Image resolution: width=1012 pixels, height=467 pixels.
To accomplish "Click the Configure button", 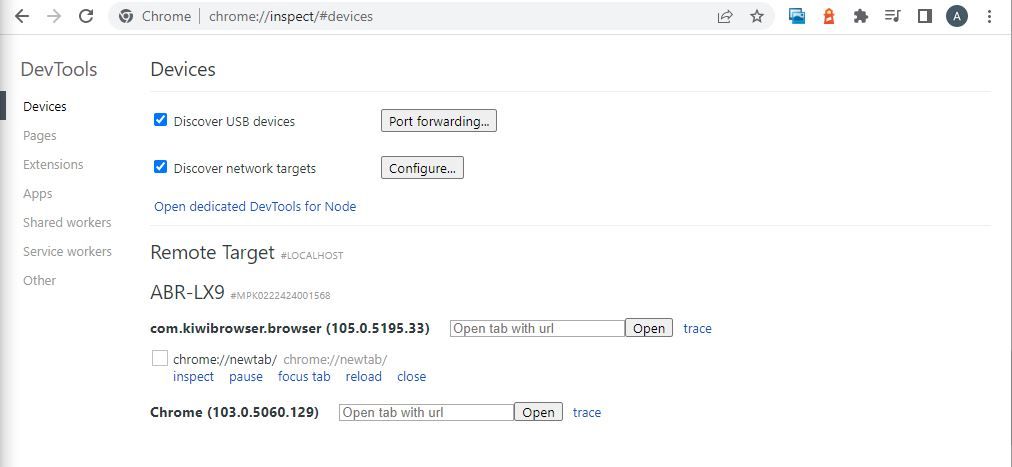I will point(422,168).
